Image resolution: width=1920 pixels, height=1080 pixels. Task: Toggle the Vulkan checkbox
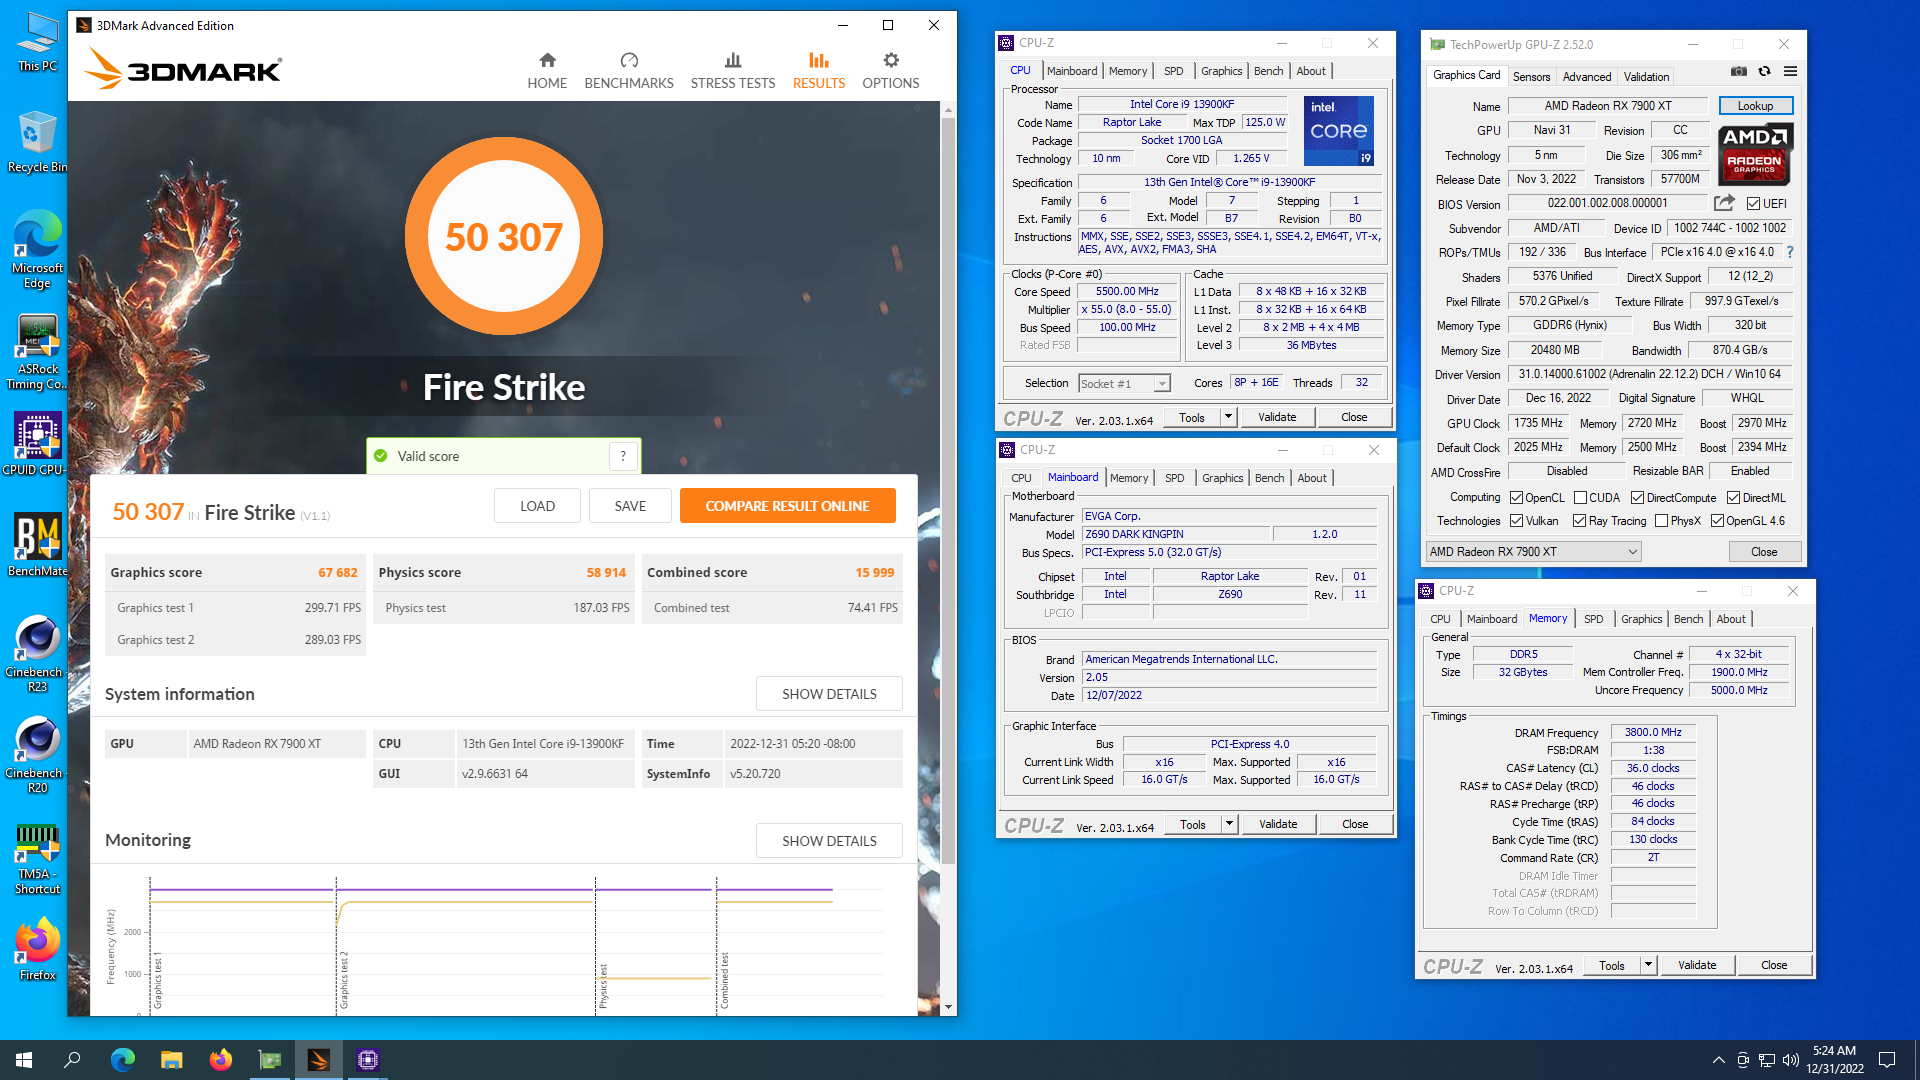1516,521
